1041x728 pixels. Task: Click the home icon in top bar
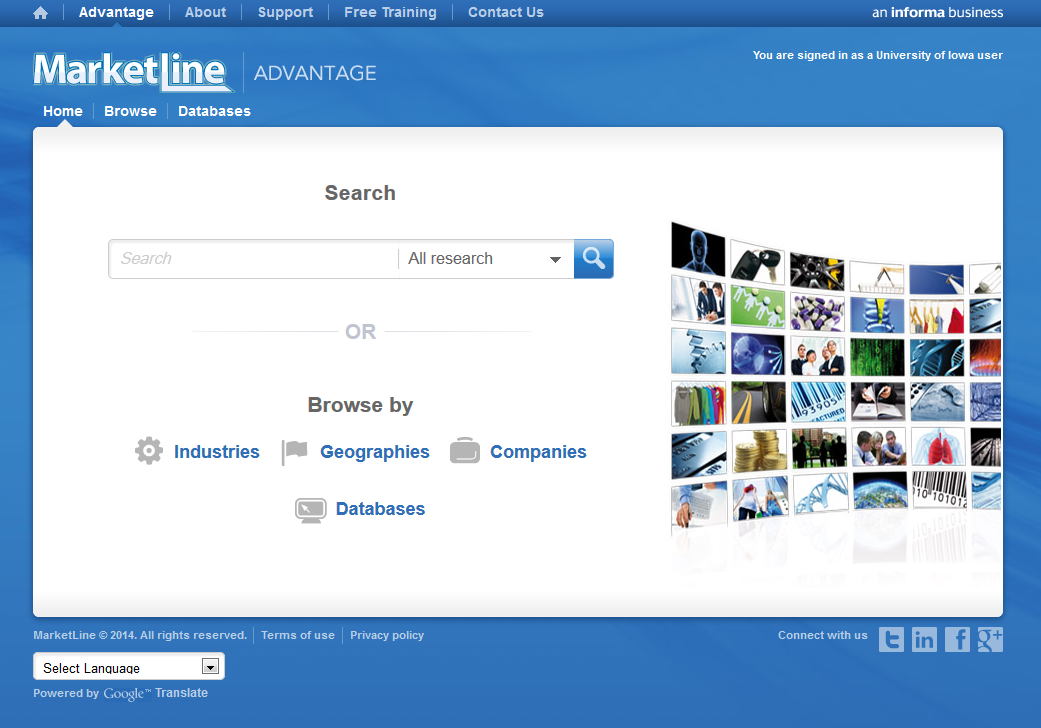point(40,13)
